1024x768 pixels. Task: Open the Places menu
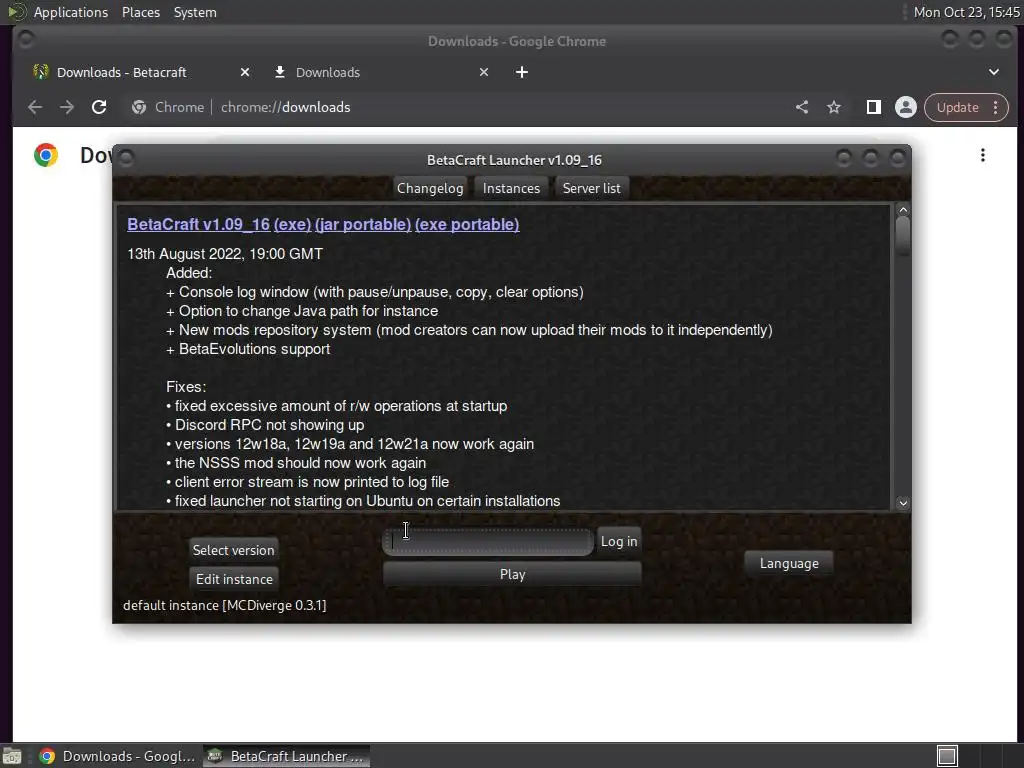click(140, 12)
